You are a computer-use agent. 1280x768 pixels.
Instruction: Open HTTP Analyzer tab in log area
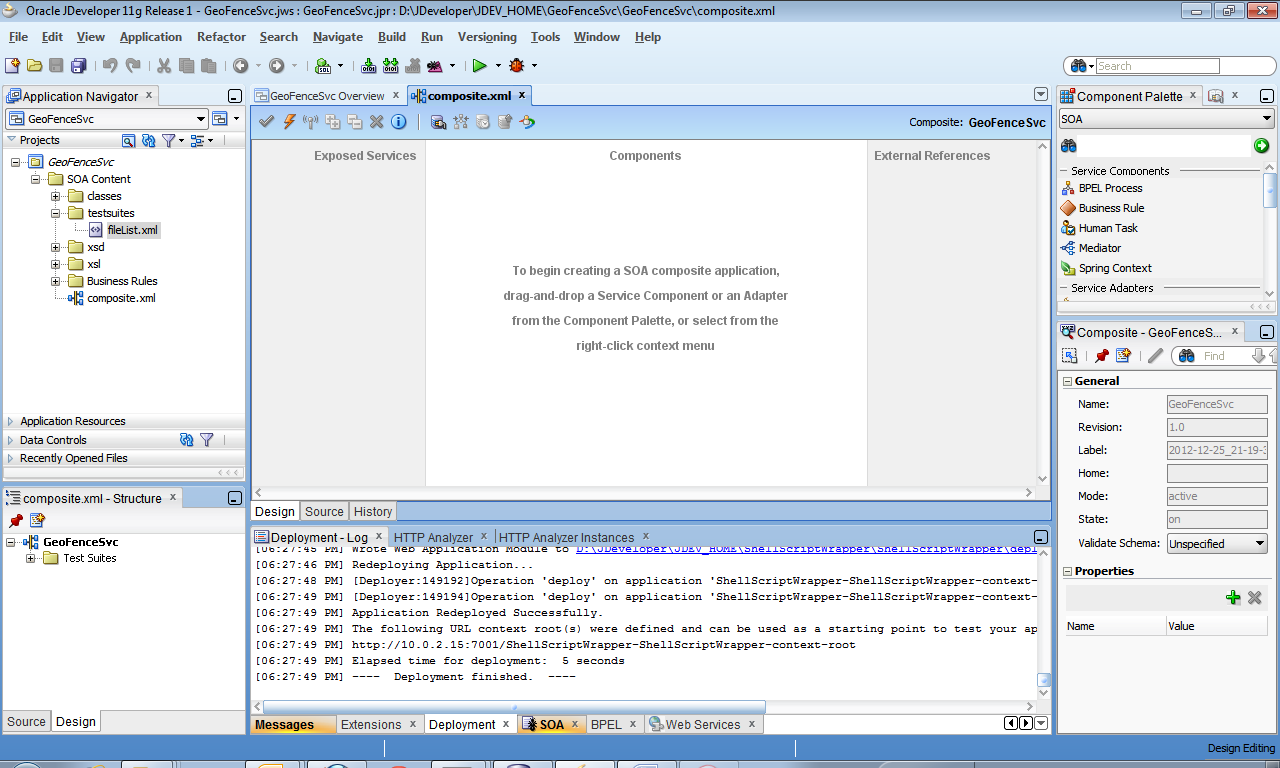pyautogui.click(x=433, y=537)
